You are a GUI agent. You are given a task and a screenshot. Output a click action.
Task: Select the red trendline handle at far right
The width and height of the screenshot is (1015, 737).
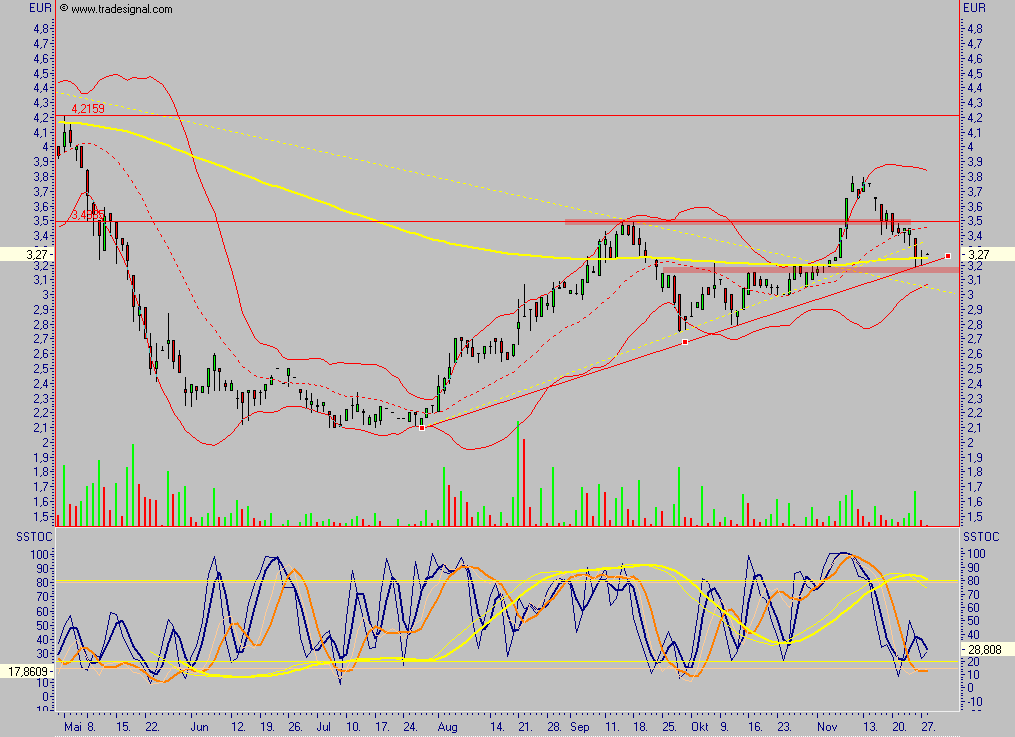coord(947,256)
